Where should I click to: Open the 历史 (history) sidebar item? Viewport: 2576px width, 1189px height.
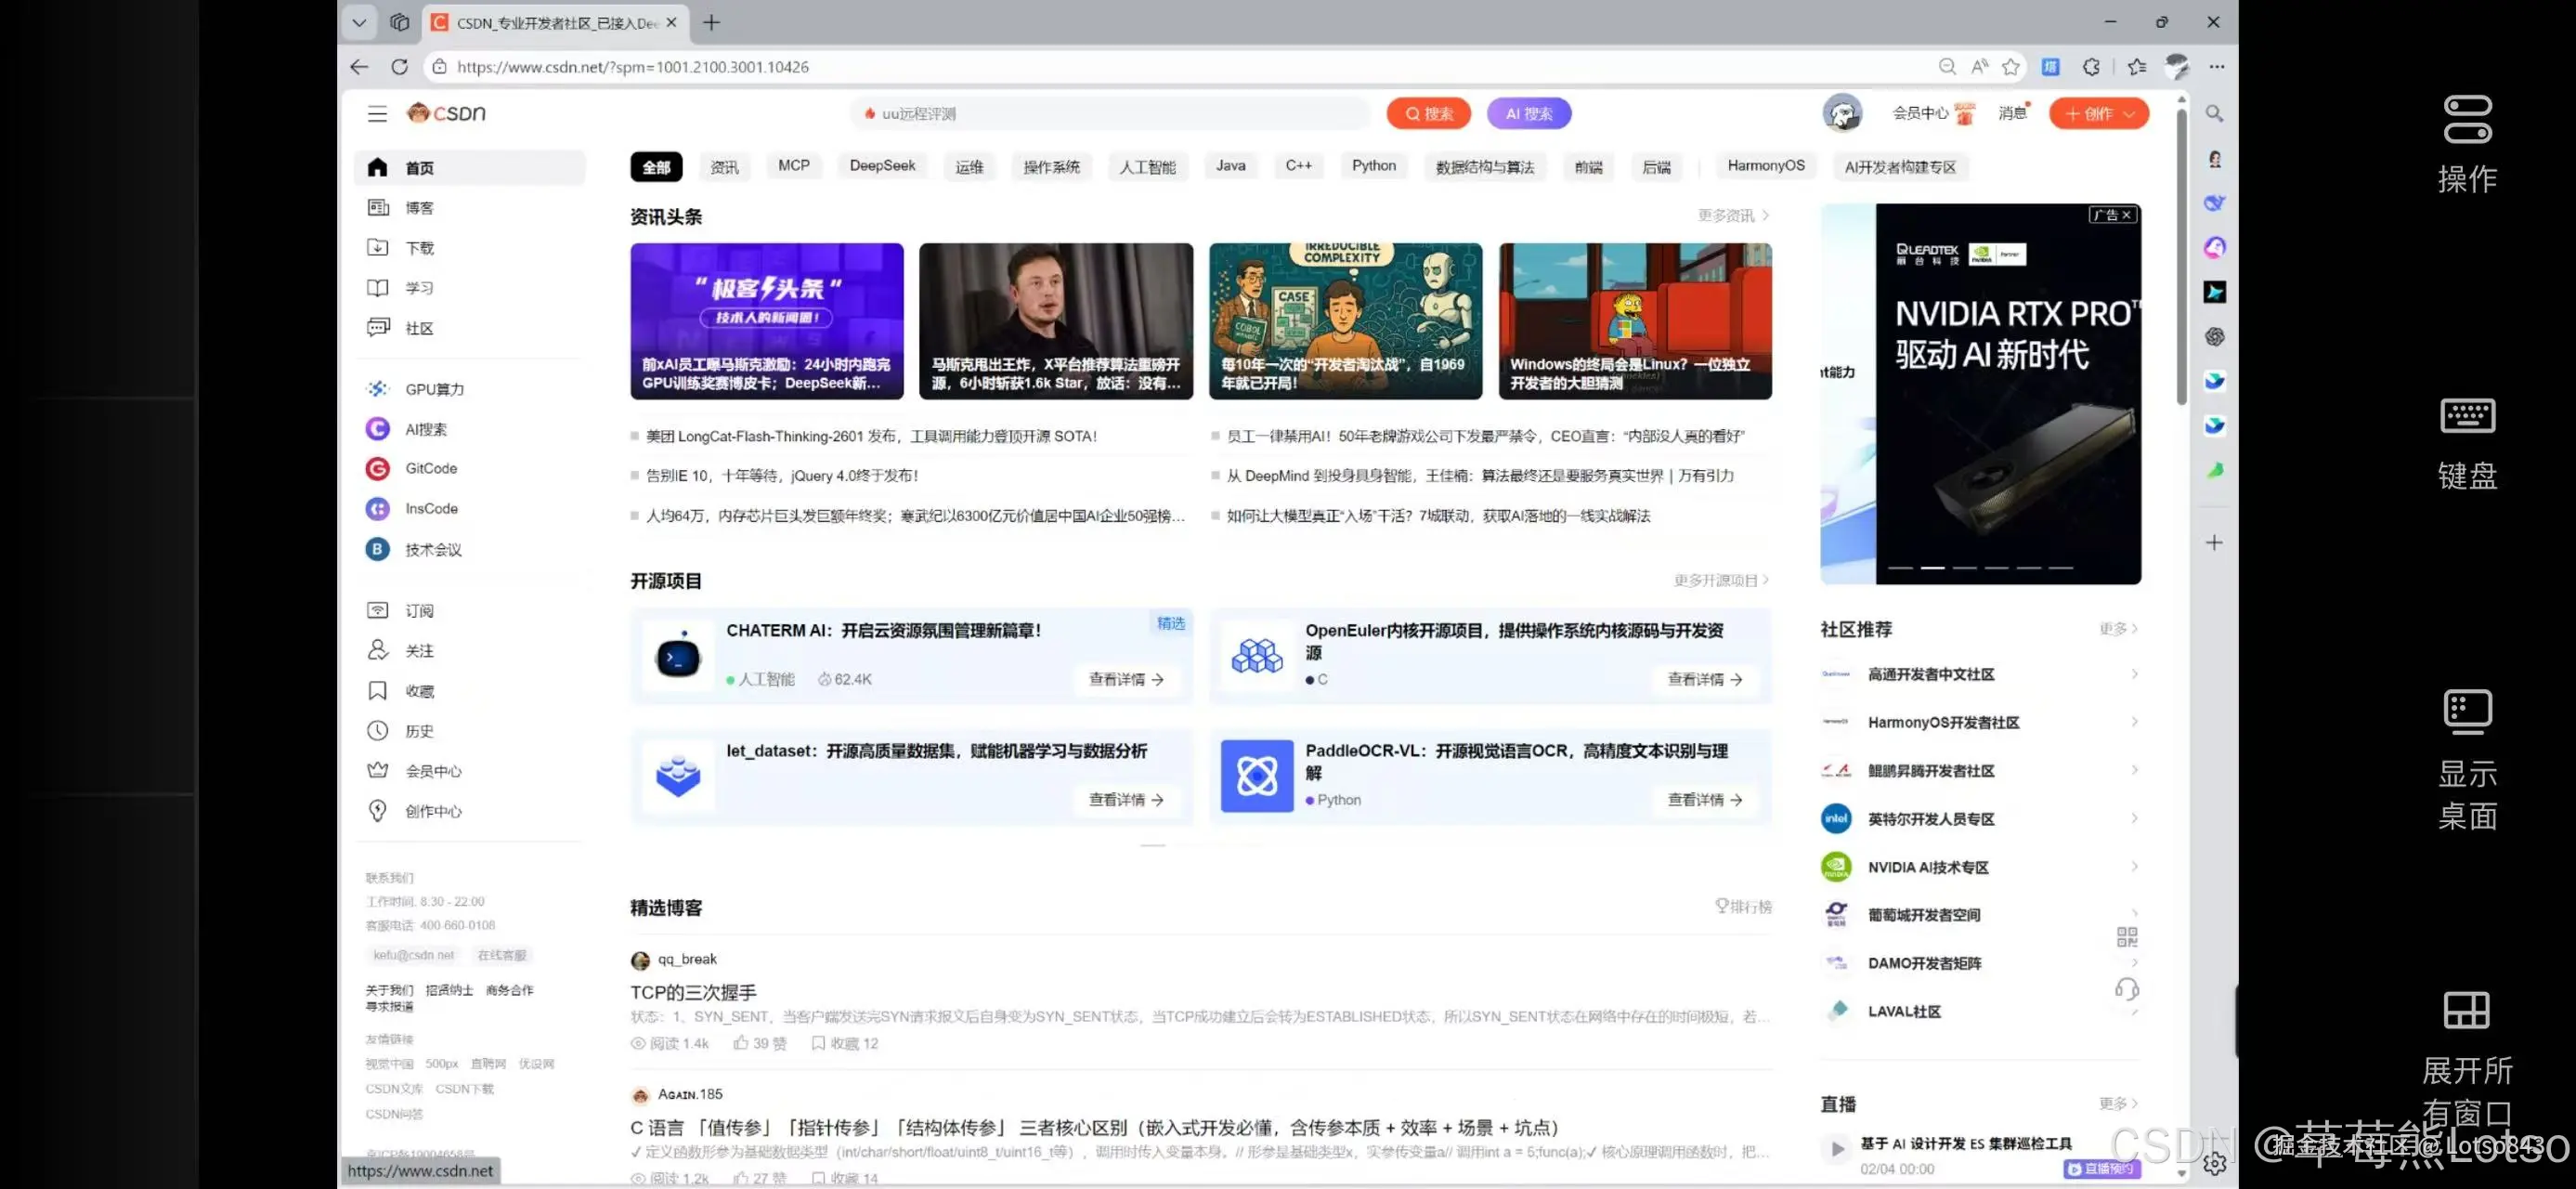(x=418, y=730)
